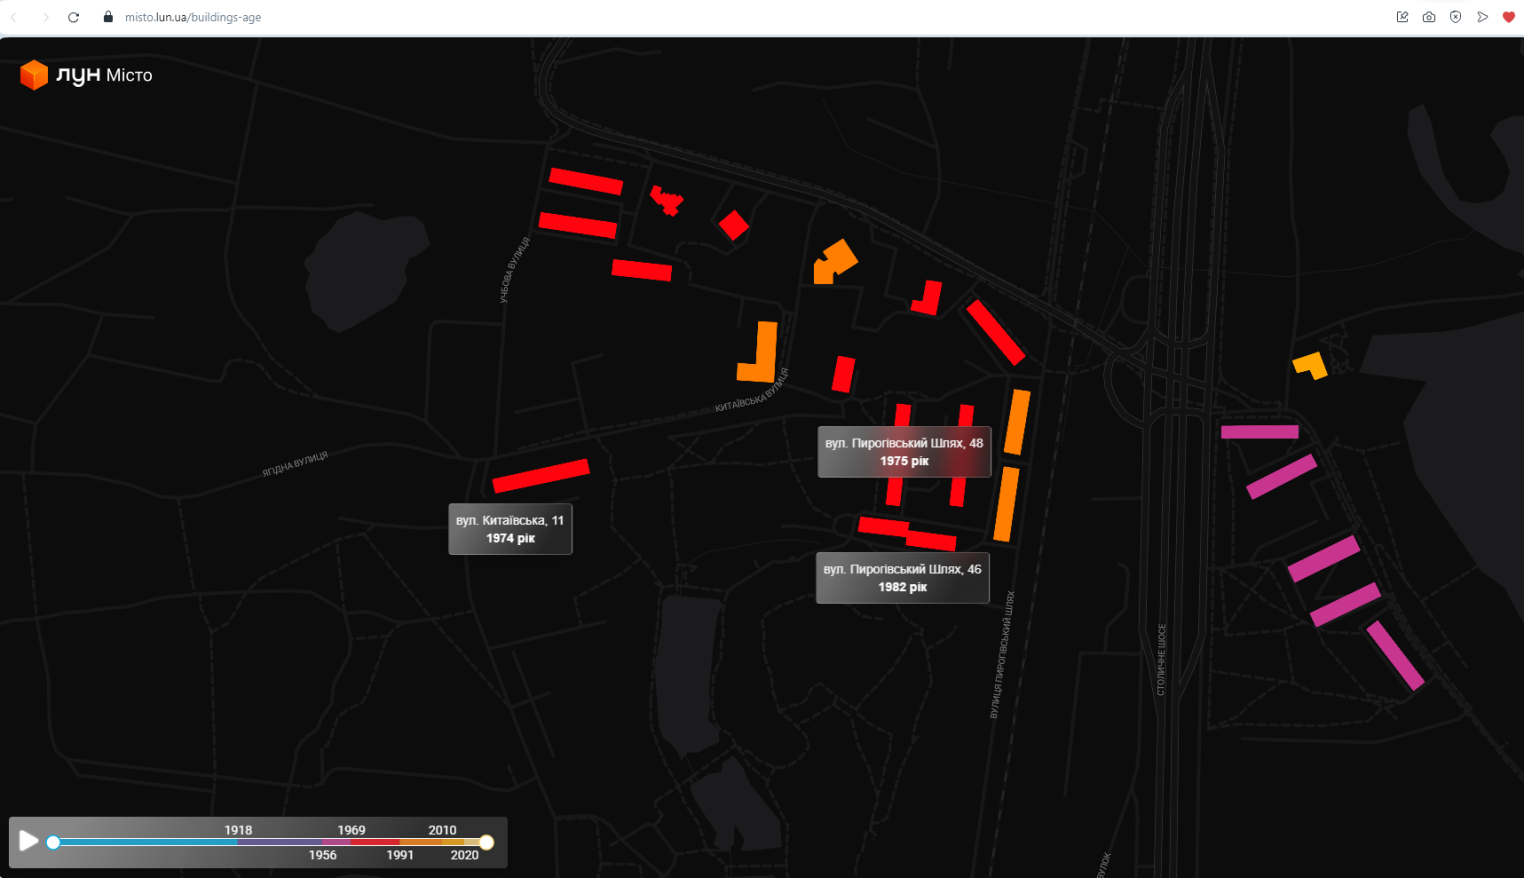Click the red segment of the timeline bar
Screen dimensions: 1524x878
(x=377, y=842)
